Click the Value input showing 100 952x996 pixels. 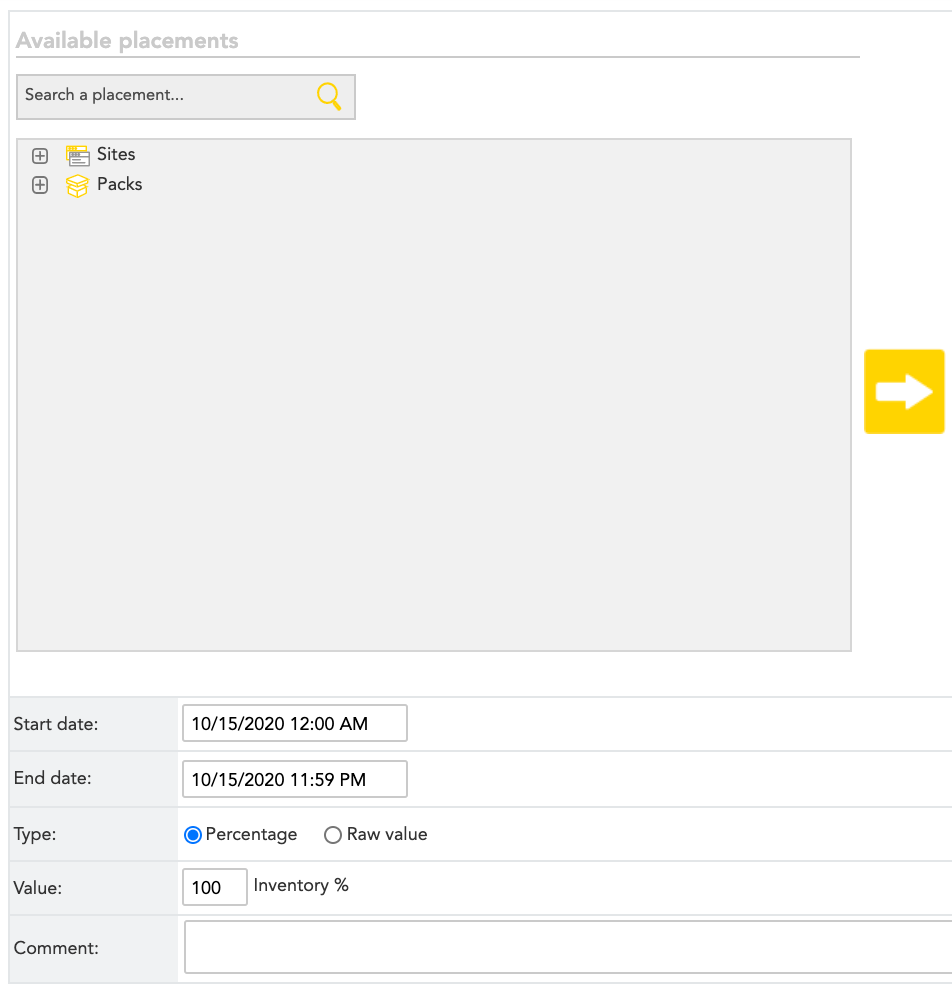pyautogui.click(x=215, y=887)
